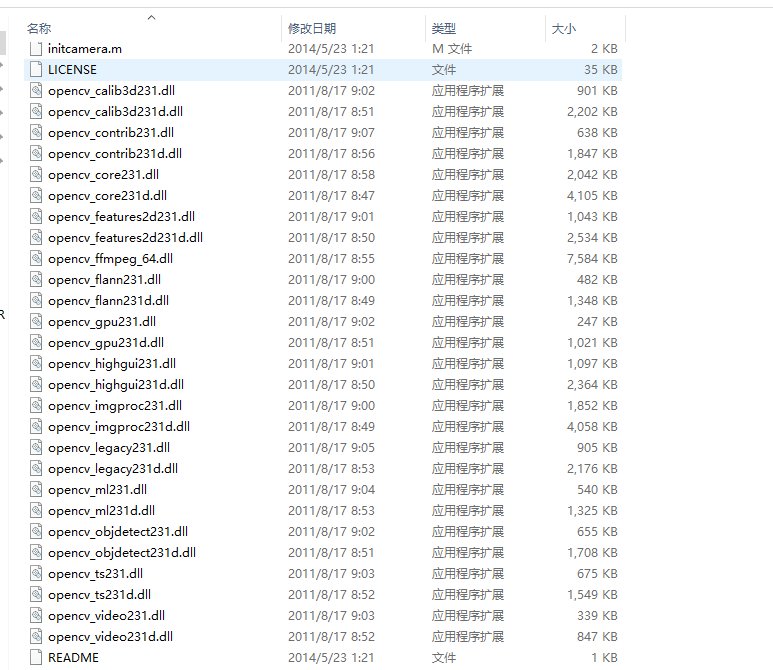This screenshot has height=670, width=773.
Task: Select the file name opencv_objdetect231.dll
Action: click(118, 532)
